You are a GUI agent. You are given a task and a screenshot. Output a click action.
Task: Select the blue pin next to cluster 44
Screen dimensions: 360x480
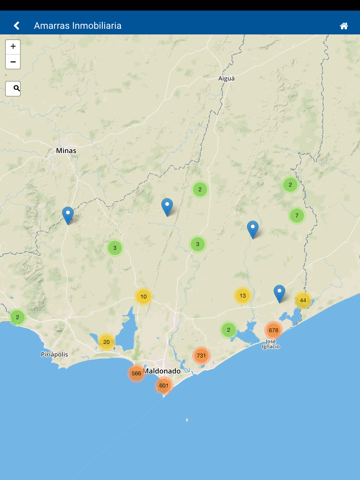coord(279,293)
